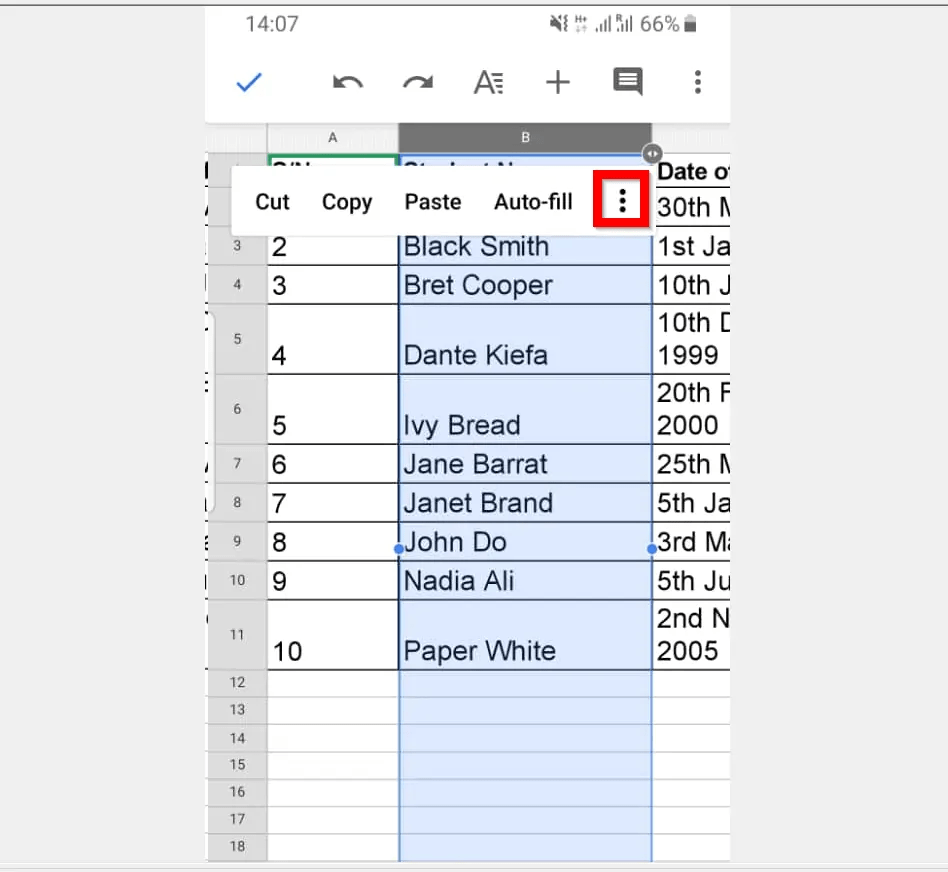Expand more options via context menu three dots

pos(621,200)
